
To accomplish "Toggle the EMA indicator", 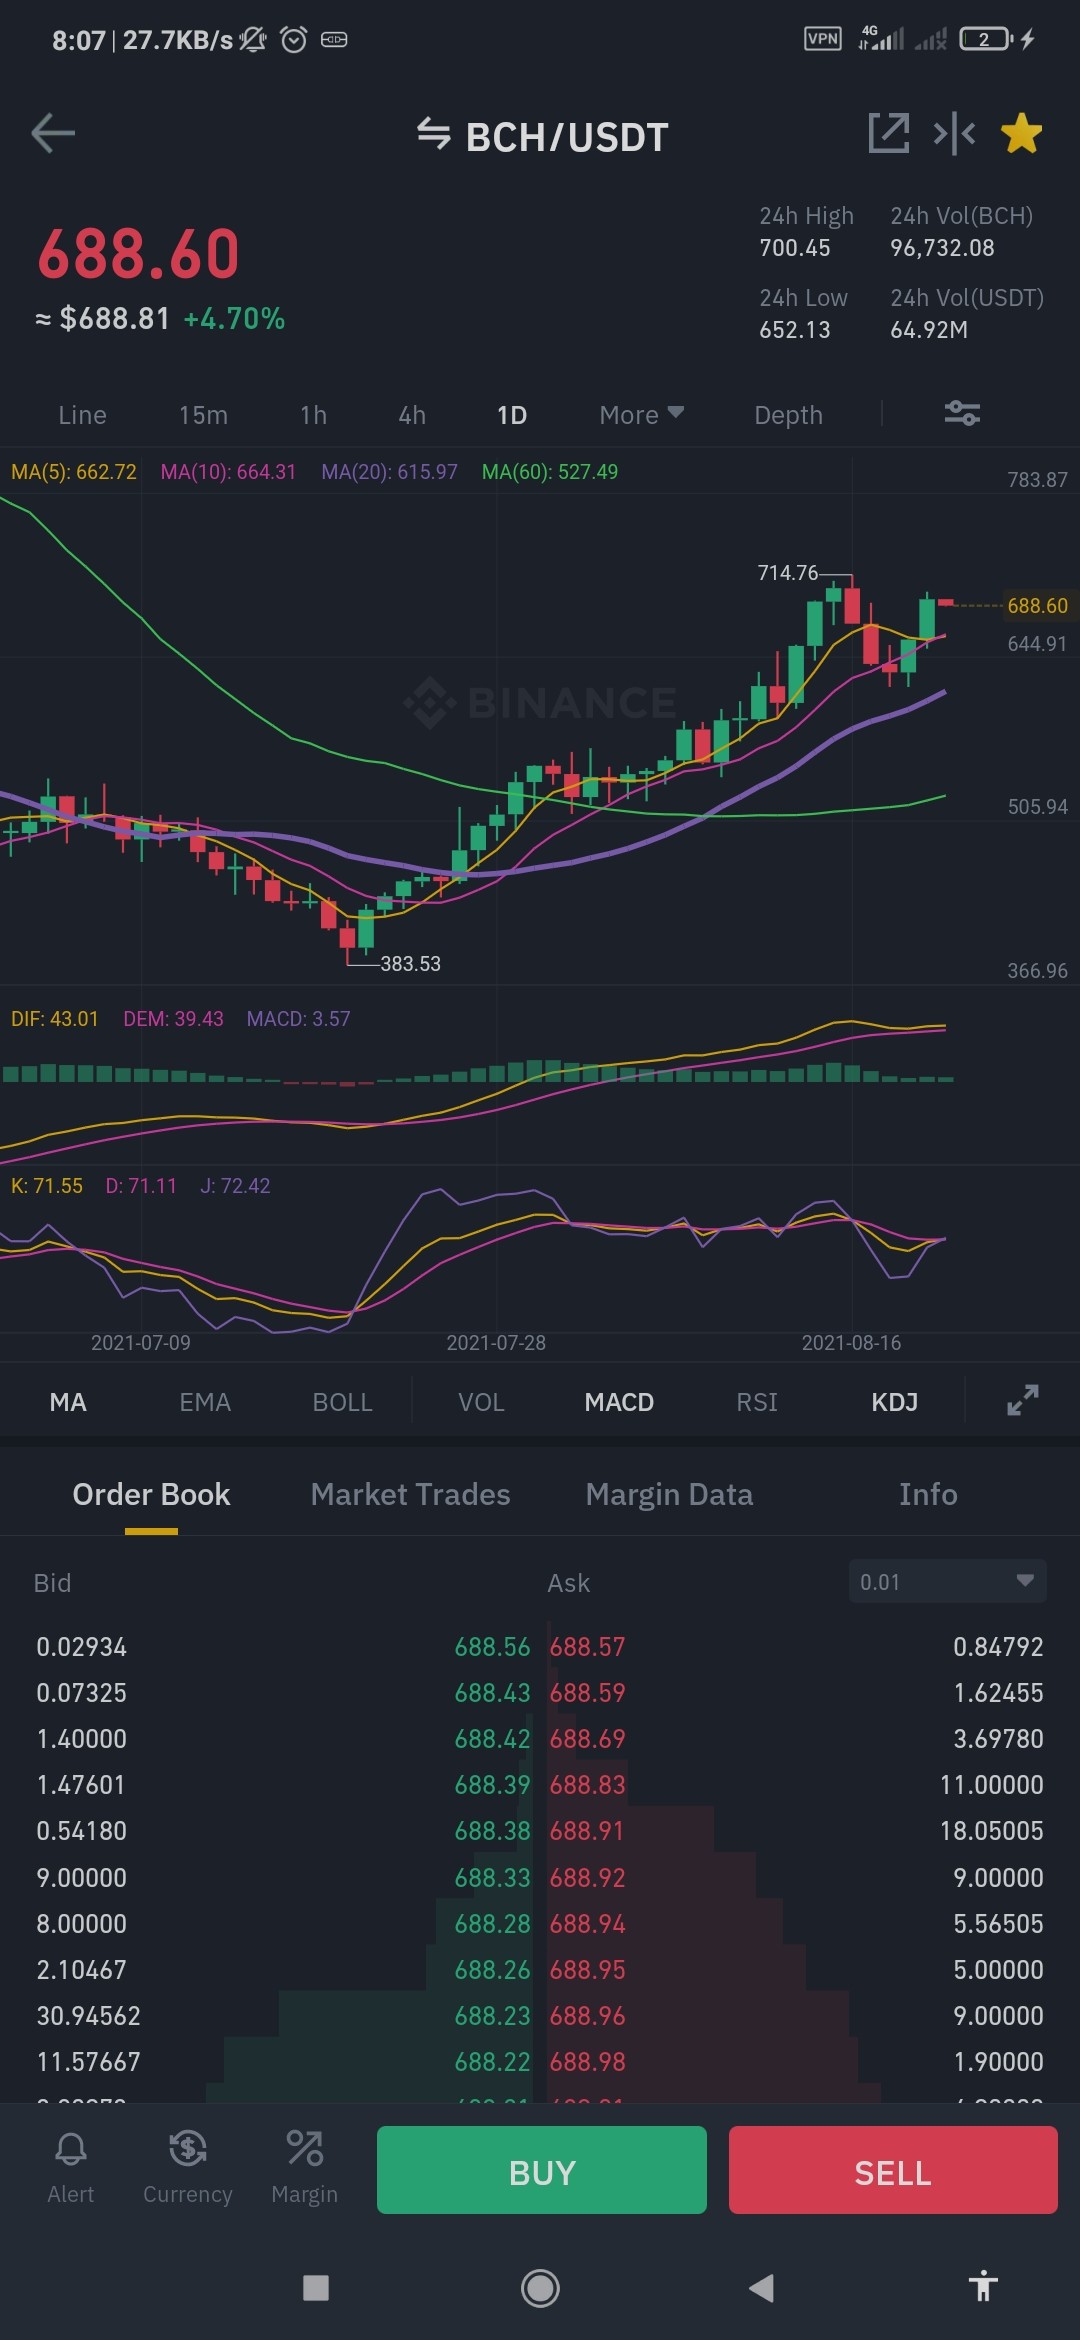I will click(205, 1402).
